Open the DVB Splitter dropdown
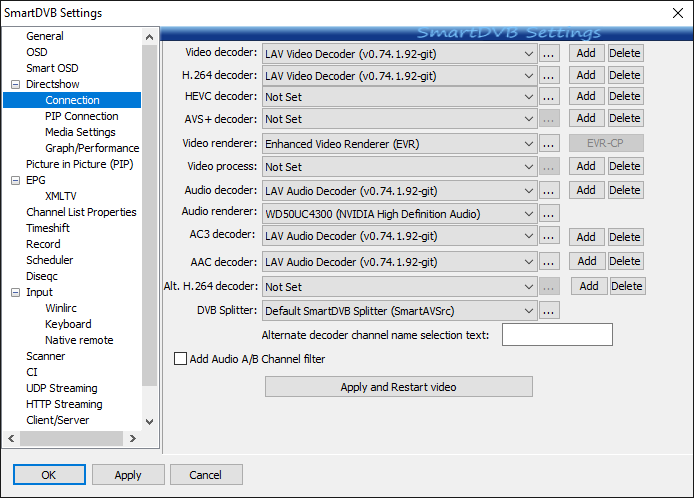Screen dimensions: 694x498 click(399, 311)
